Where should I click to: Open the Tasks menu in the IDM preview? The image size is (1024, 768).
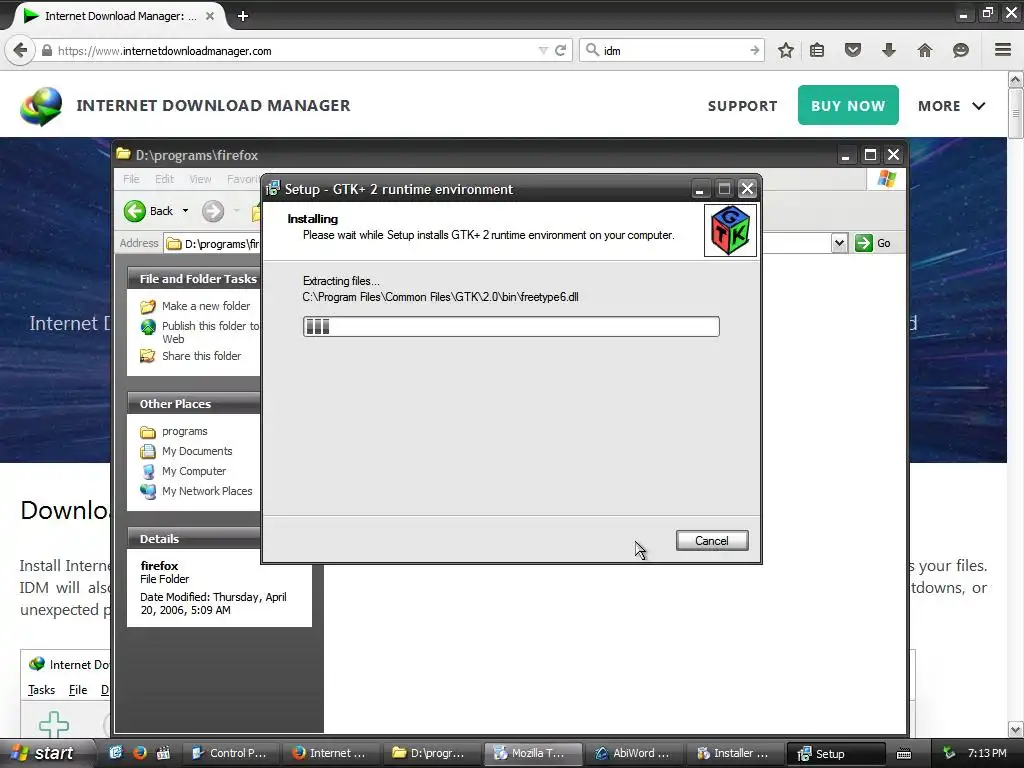coord(41,690)
